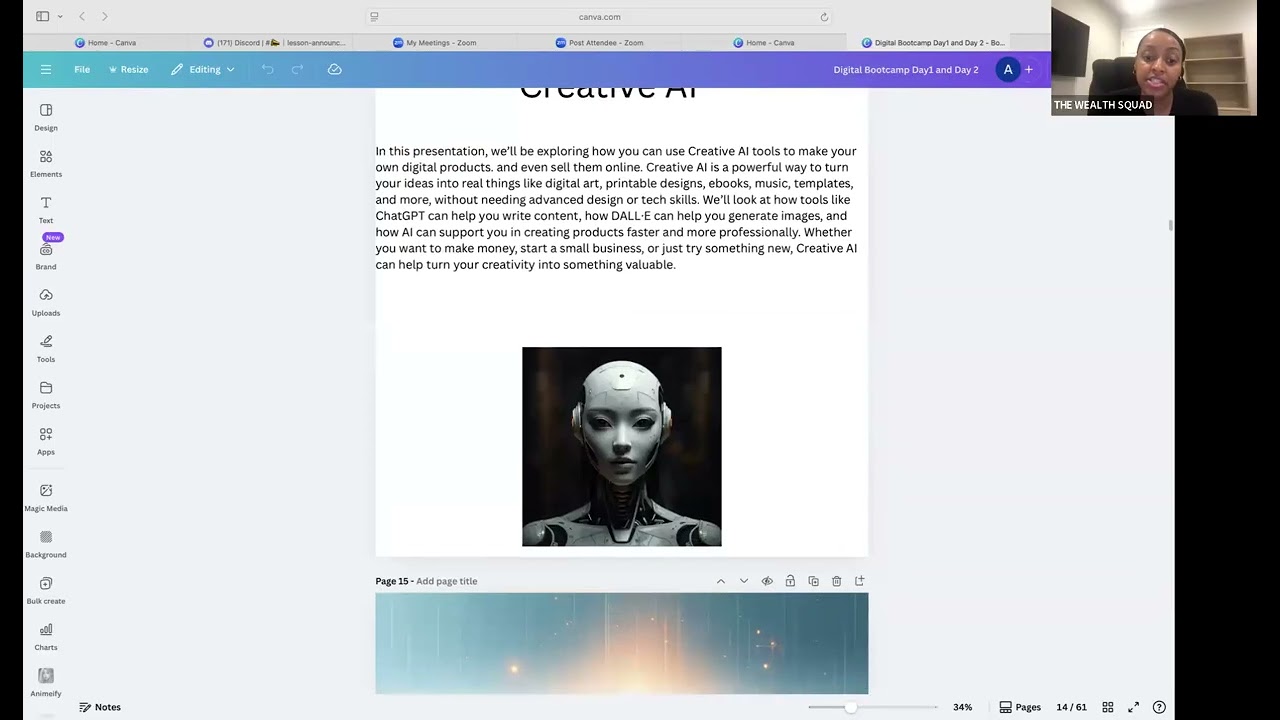
Task: Open the Resize menu
Action: [x=128, y=69]
